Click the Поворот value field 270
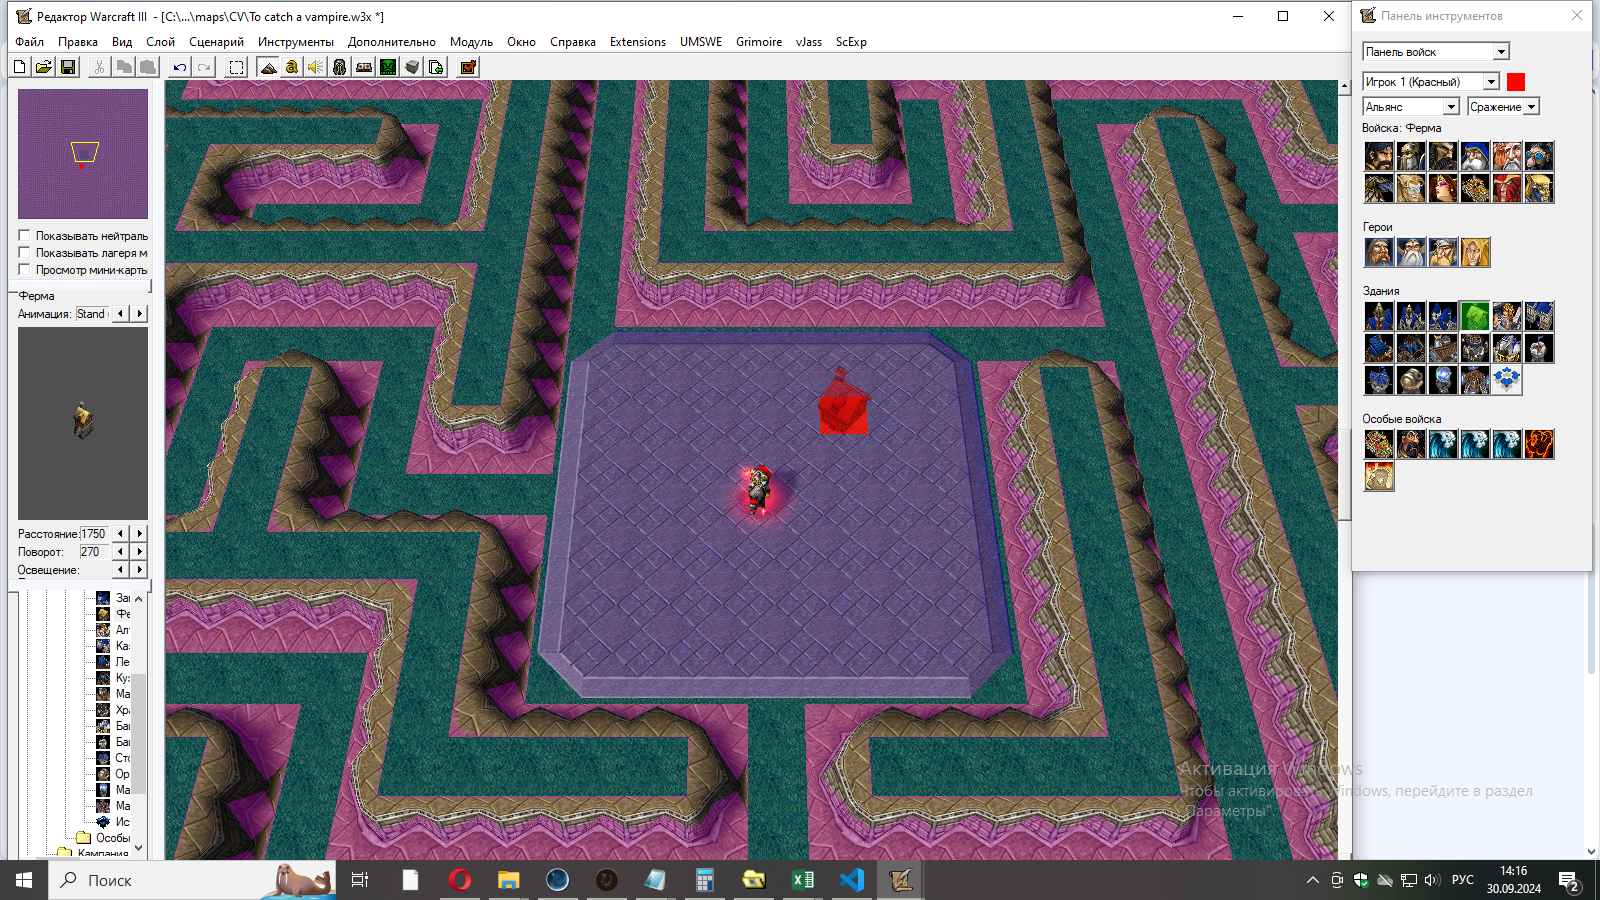The width and height of the screenshot is (1600, 900). [93, 552]
